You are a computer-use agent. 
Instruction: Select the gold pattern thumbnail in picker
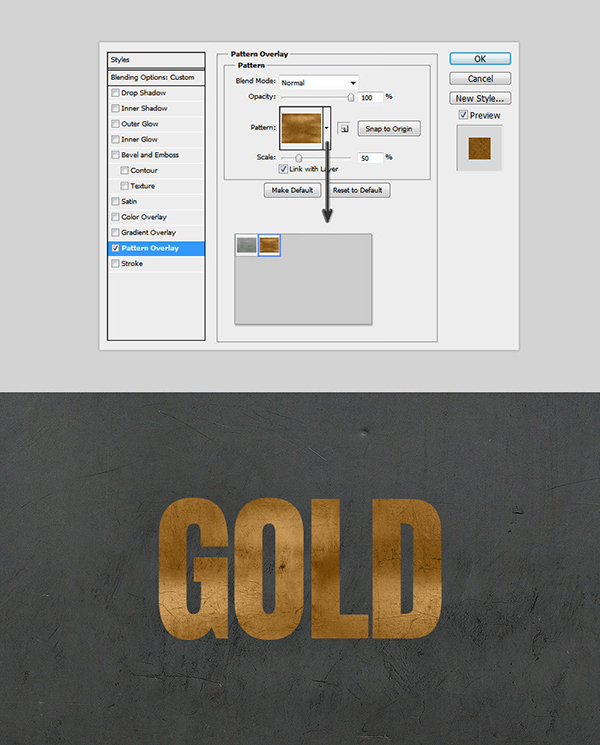[269, 245]
